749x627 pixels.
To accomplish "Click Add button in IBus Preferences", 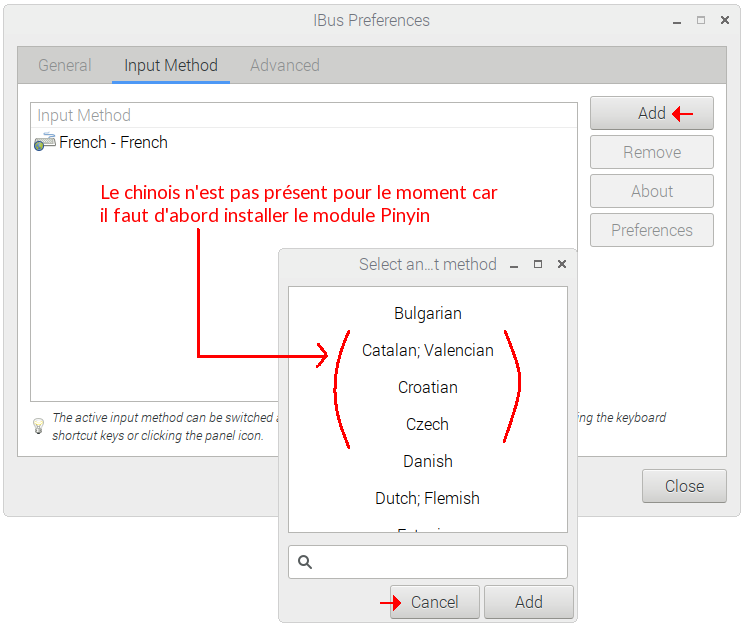I will pos(652,113).
